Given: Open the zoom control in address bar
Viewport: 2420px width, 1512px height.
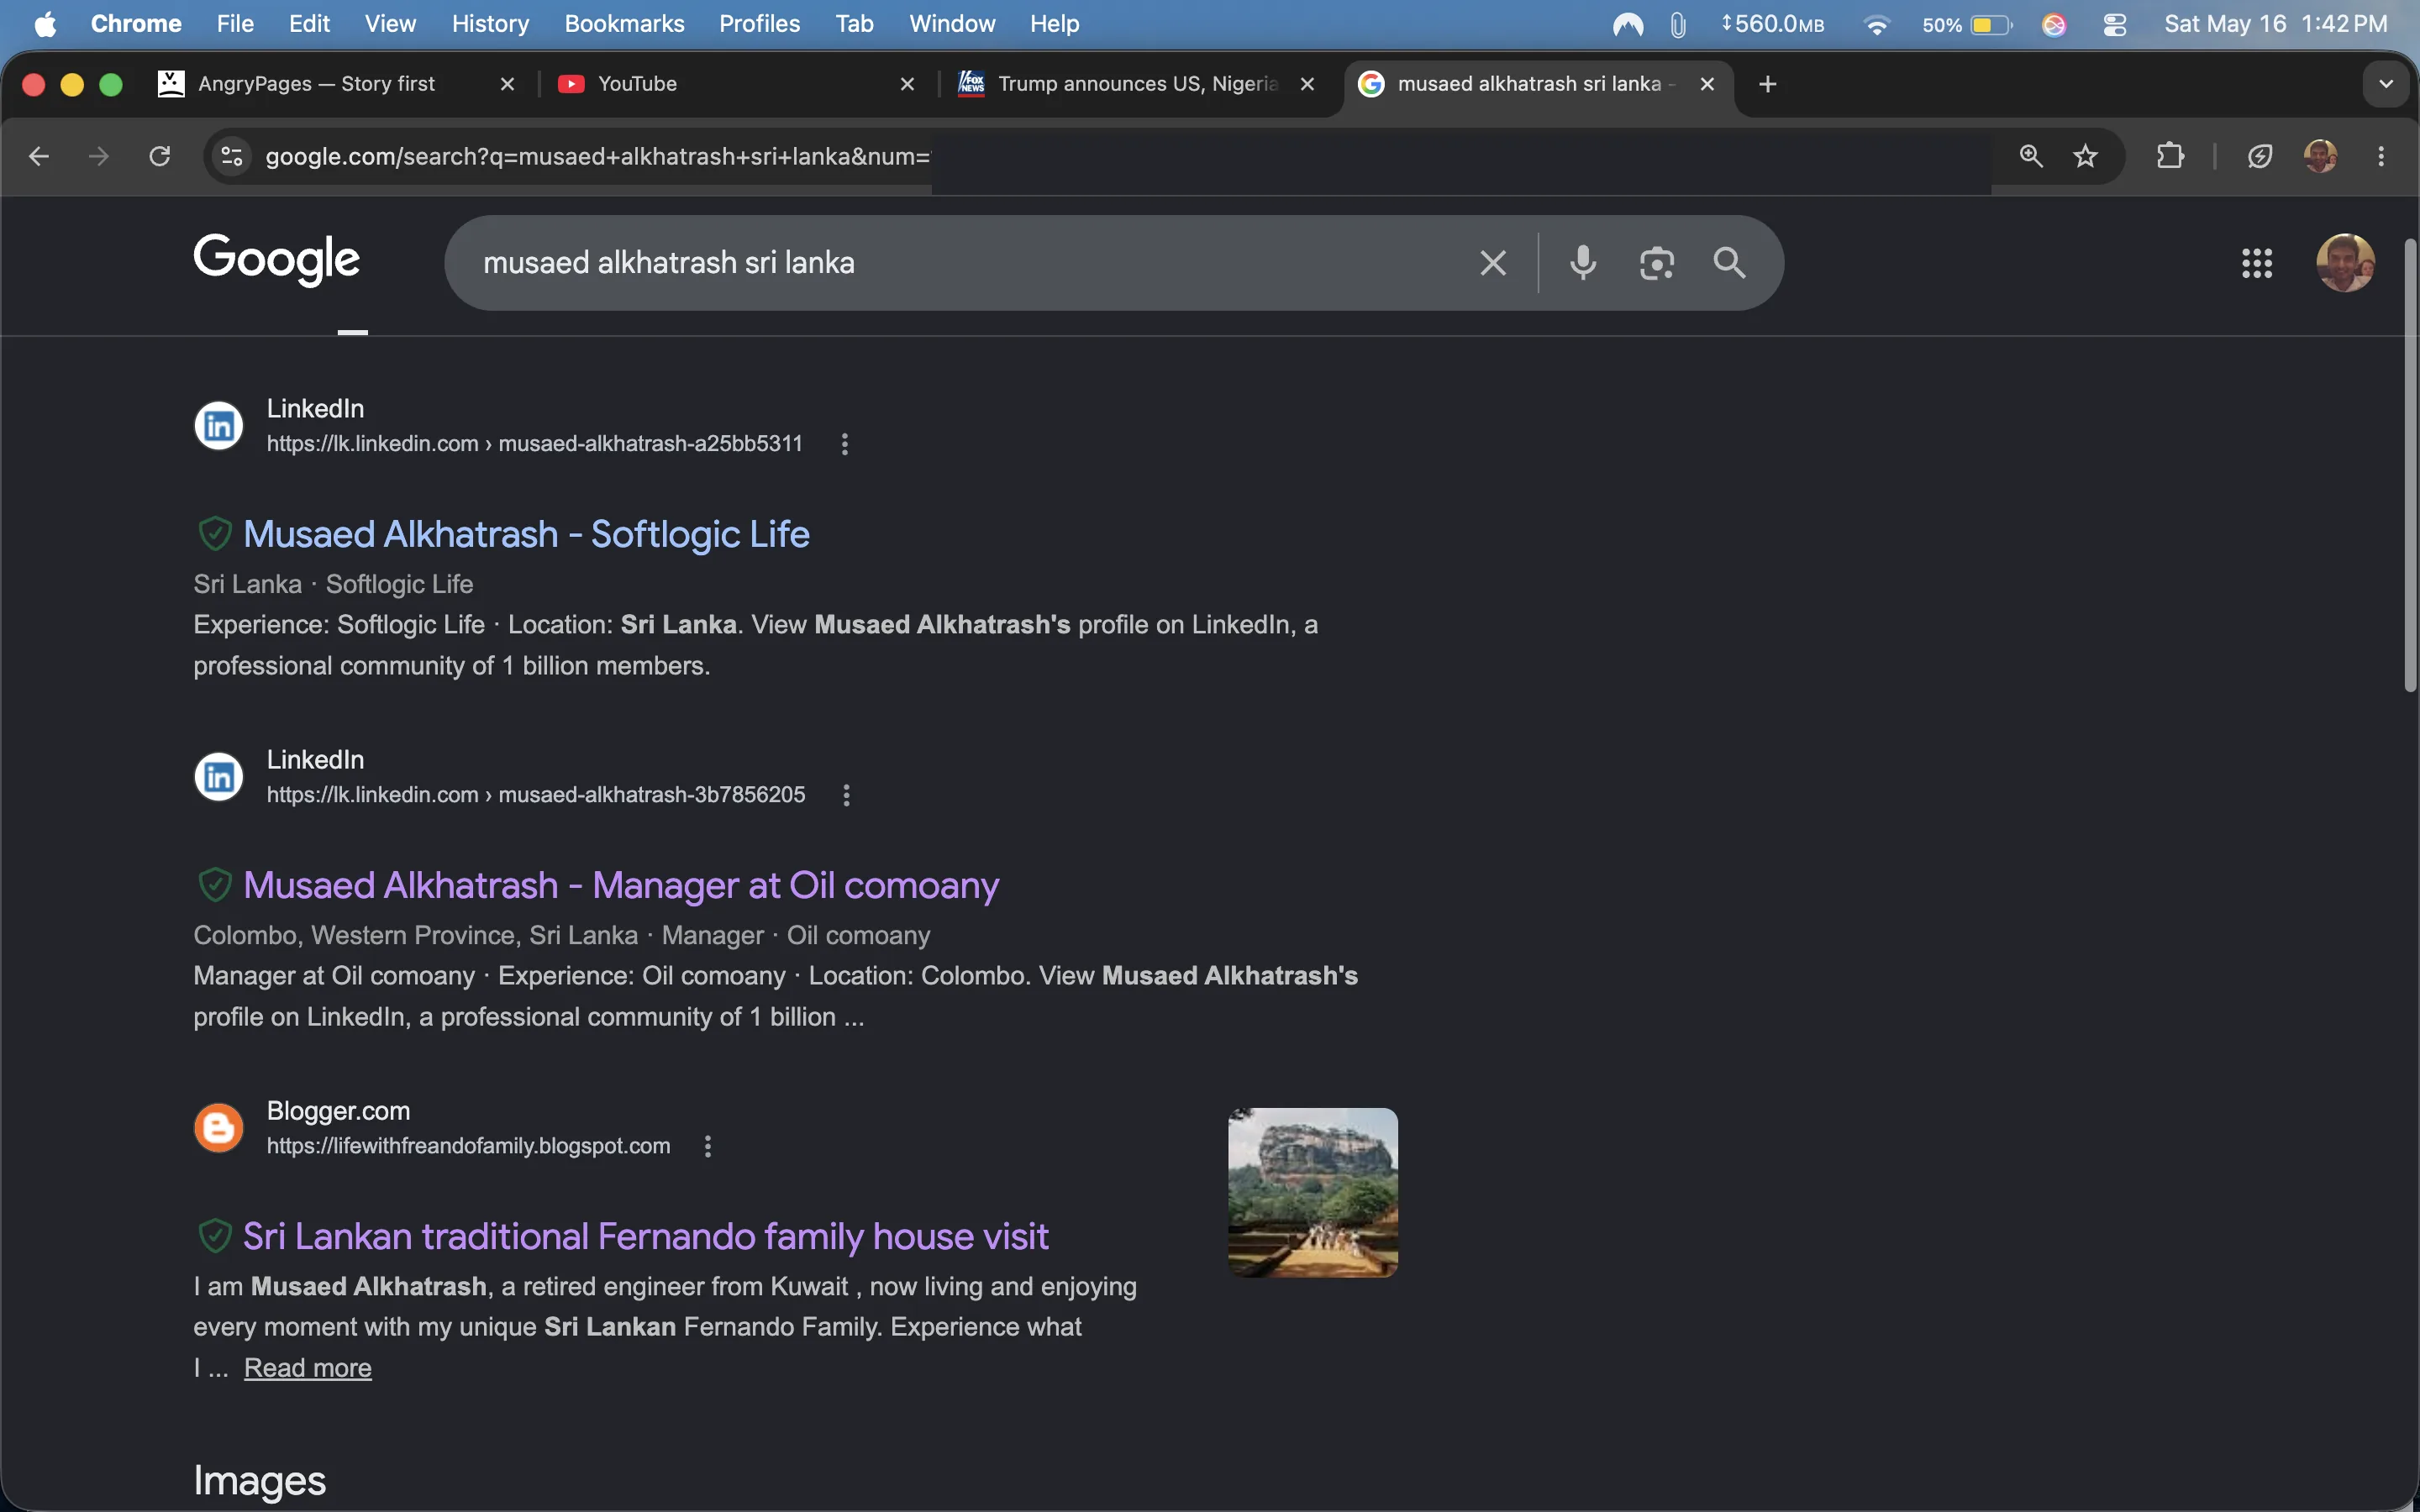Looking at the screenshot, I should (x=2031, y=156).
